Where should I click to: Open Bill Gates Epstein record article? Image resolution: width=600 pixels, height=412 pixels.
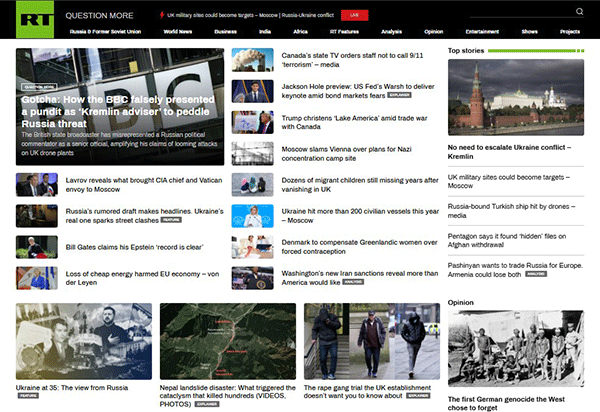click(134, 247)
